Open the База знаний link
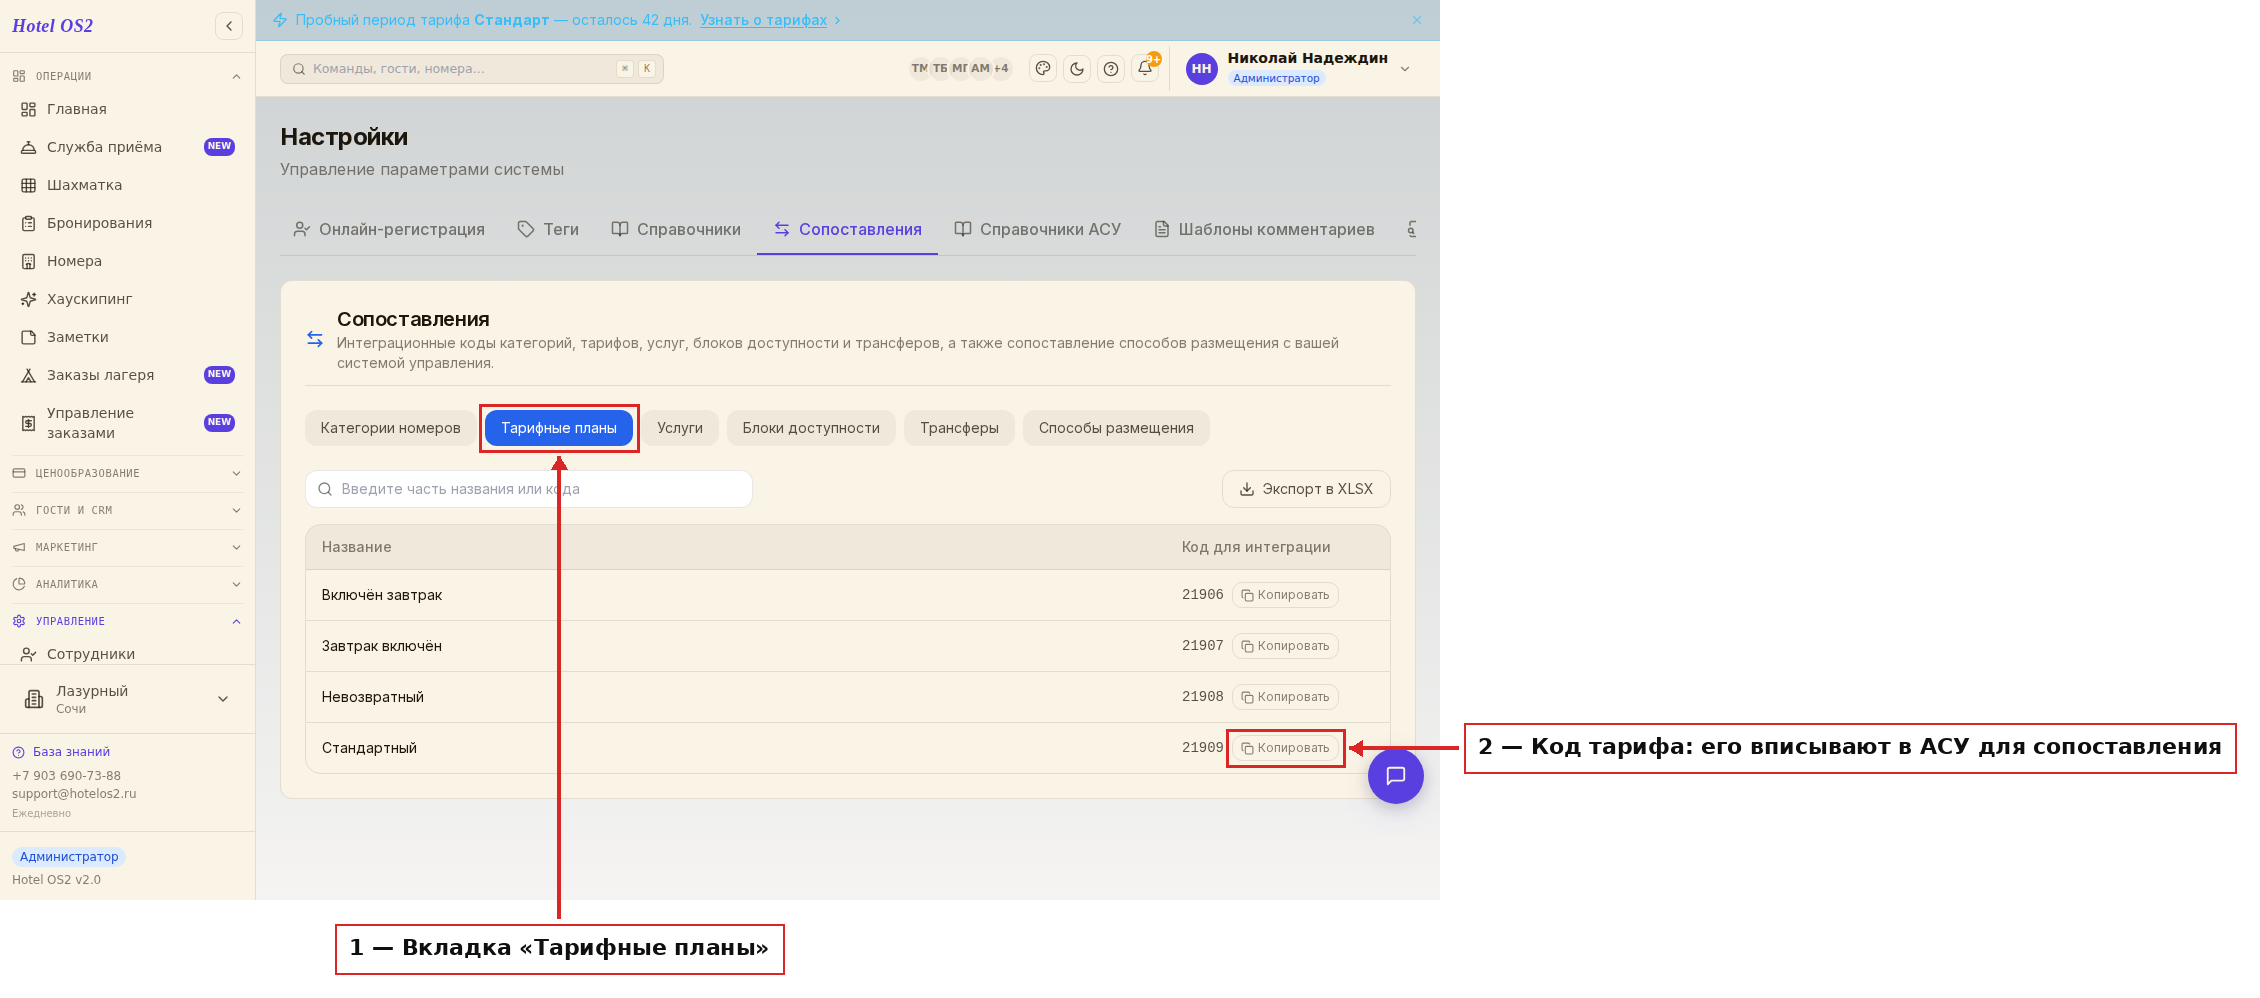The image size is (2260, 998). [61, 752]
